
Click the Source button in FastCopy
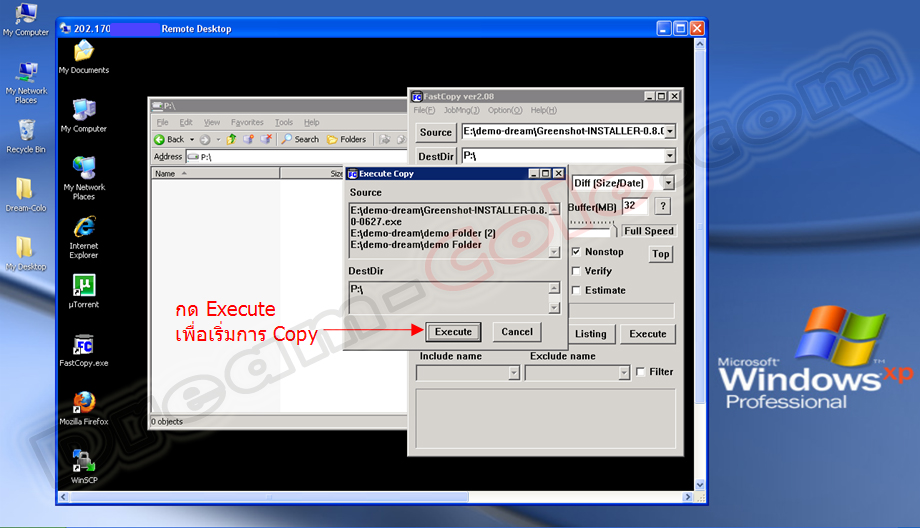point(435,133)
